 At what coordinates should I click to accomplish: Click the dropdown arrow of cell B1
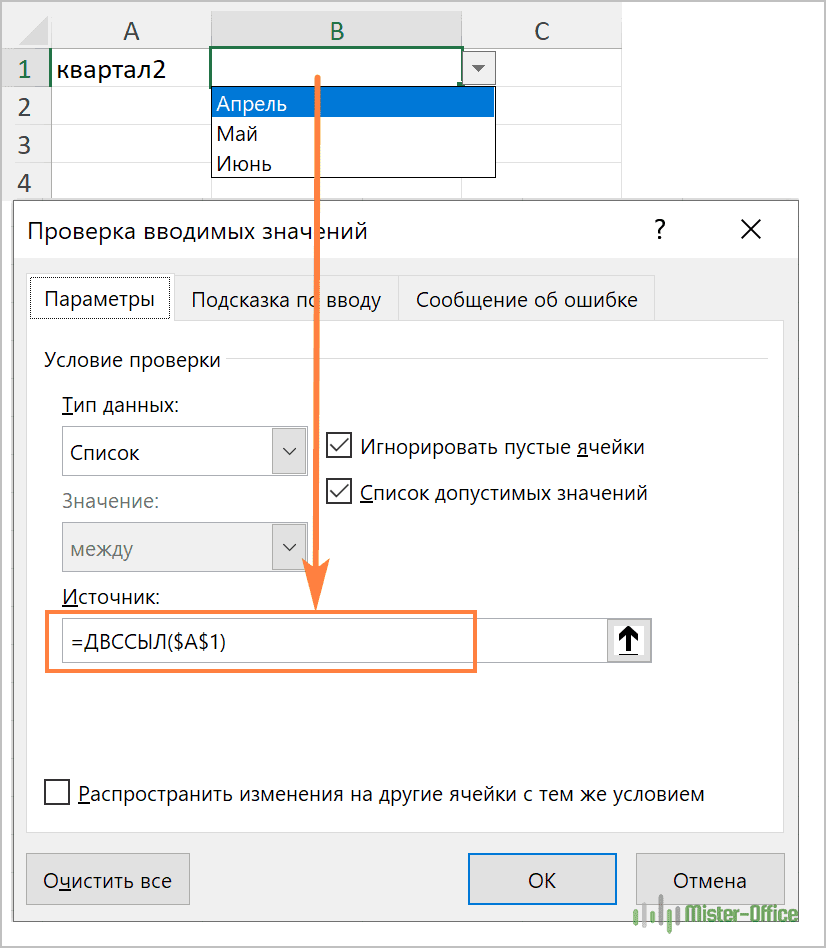point(479,68)
